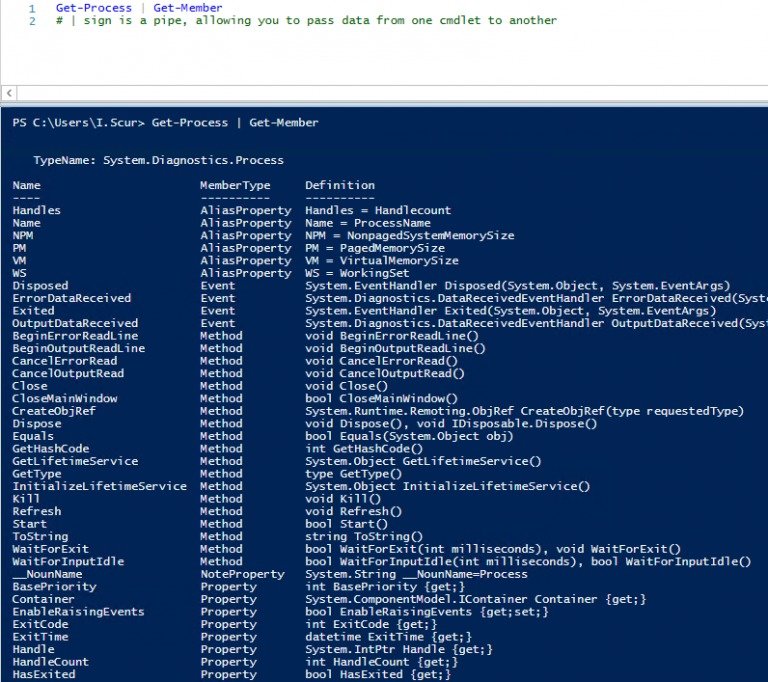Click 'Name = ProcessName' definition
Image resolution: width=768 pixels, height=682 pixels.
pos(368,223)
